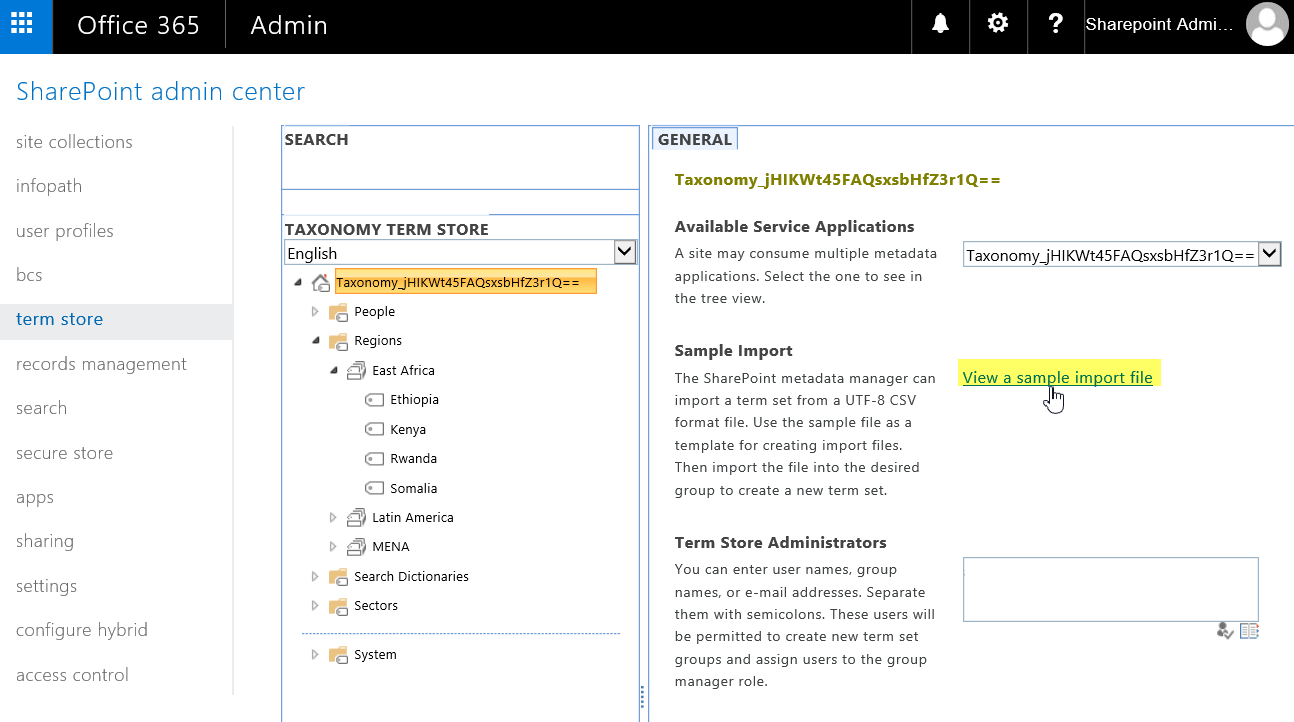Click the Regions group folder icon
1294x722 pixels.
tap(338, 341)
